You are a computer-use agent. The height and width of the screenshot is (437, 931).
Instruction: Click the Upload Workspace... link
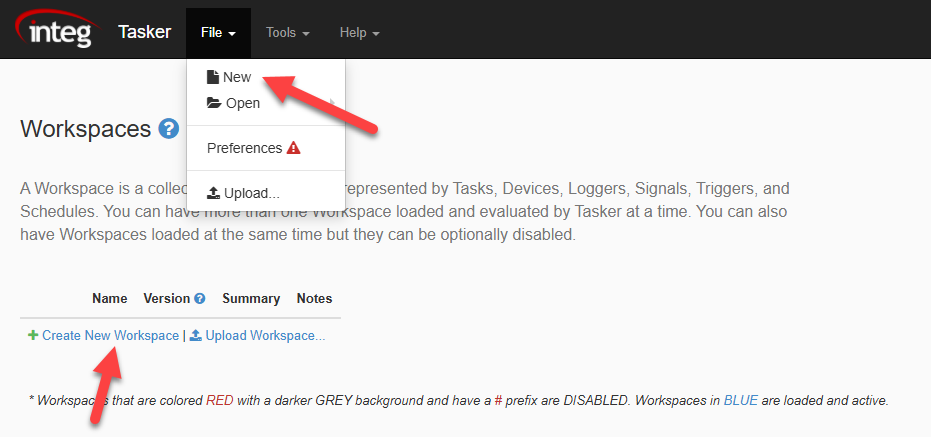[265, 336]
